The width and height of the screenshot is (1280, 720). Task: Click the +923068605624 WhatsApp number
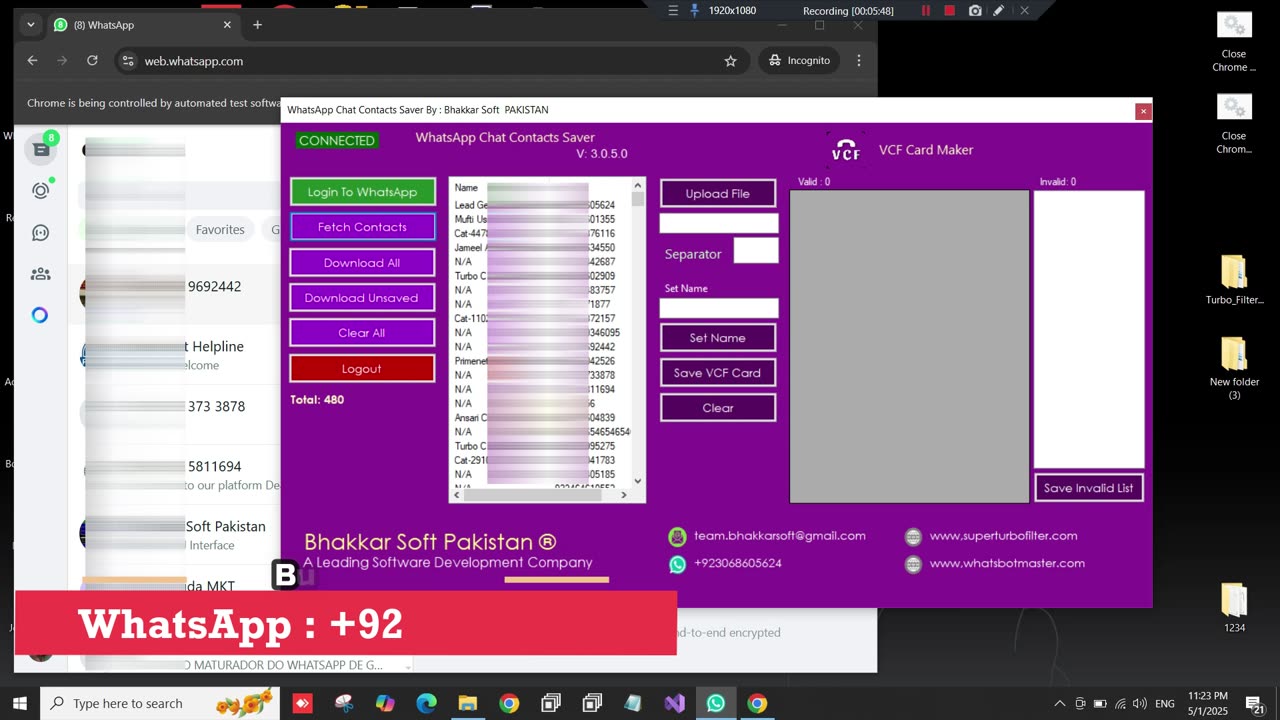click(x=738, y=564)
